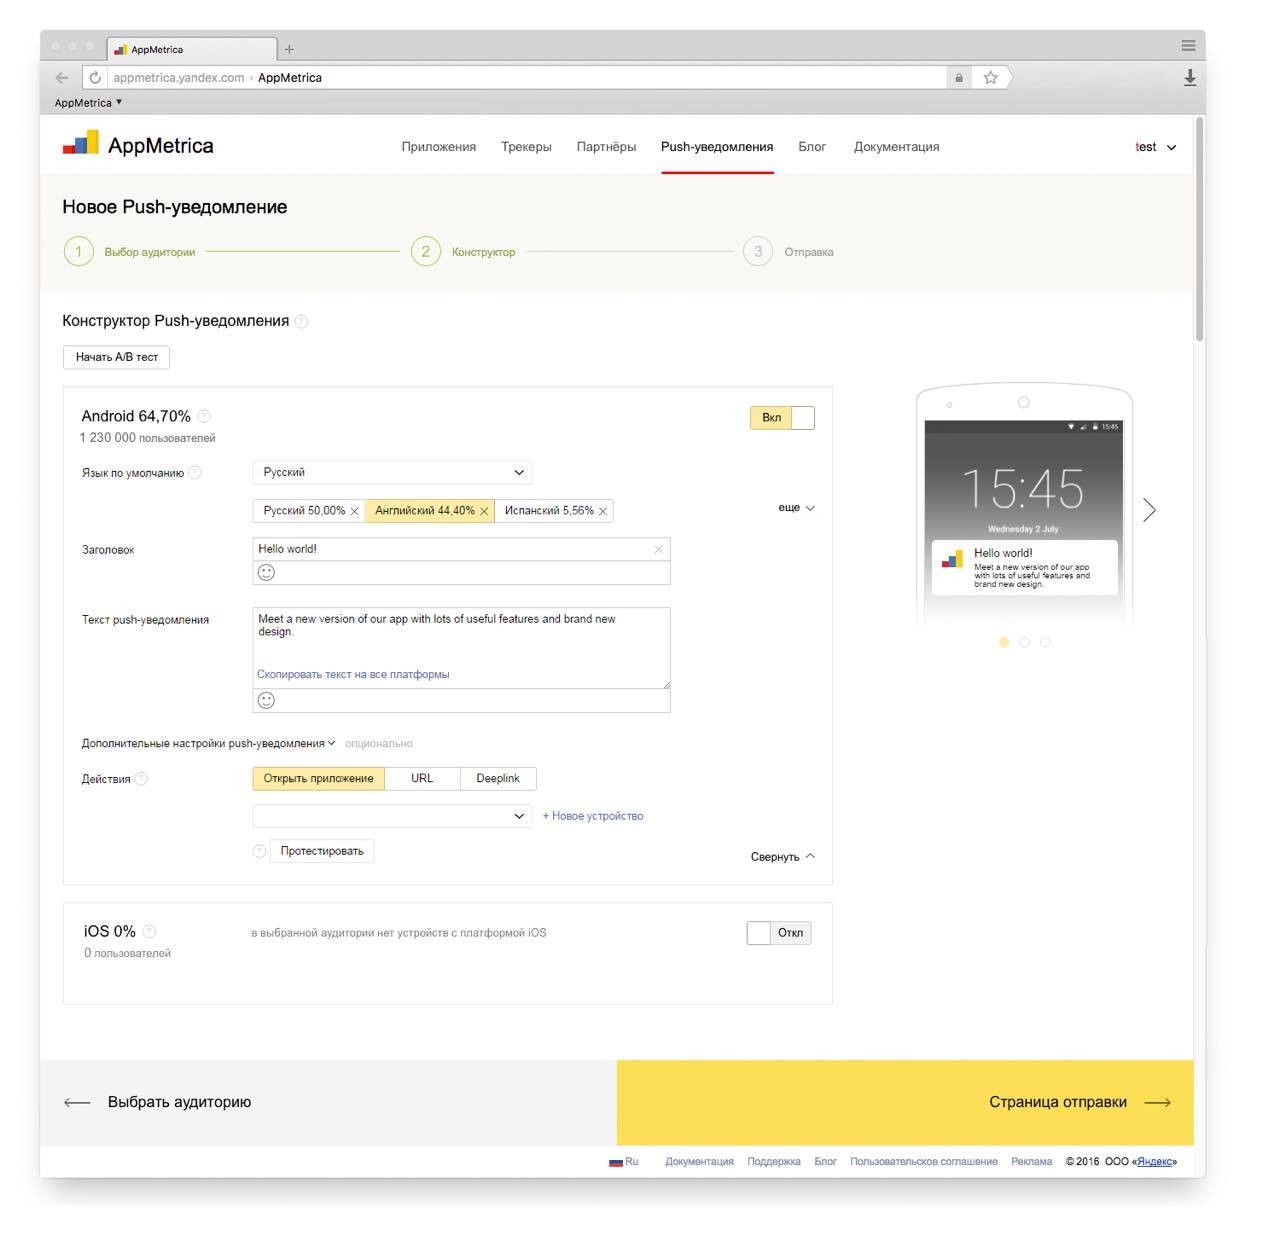Click the emoji icon under the title field

click(x=266, y=573)
